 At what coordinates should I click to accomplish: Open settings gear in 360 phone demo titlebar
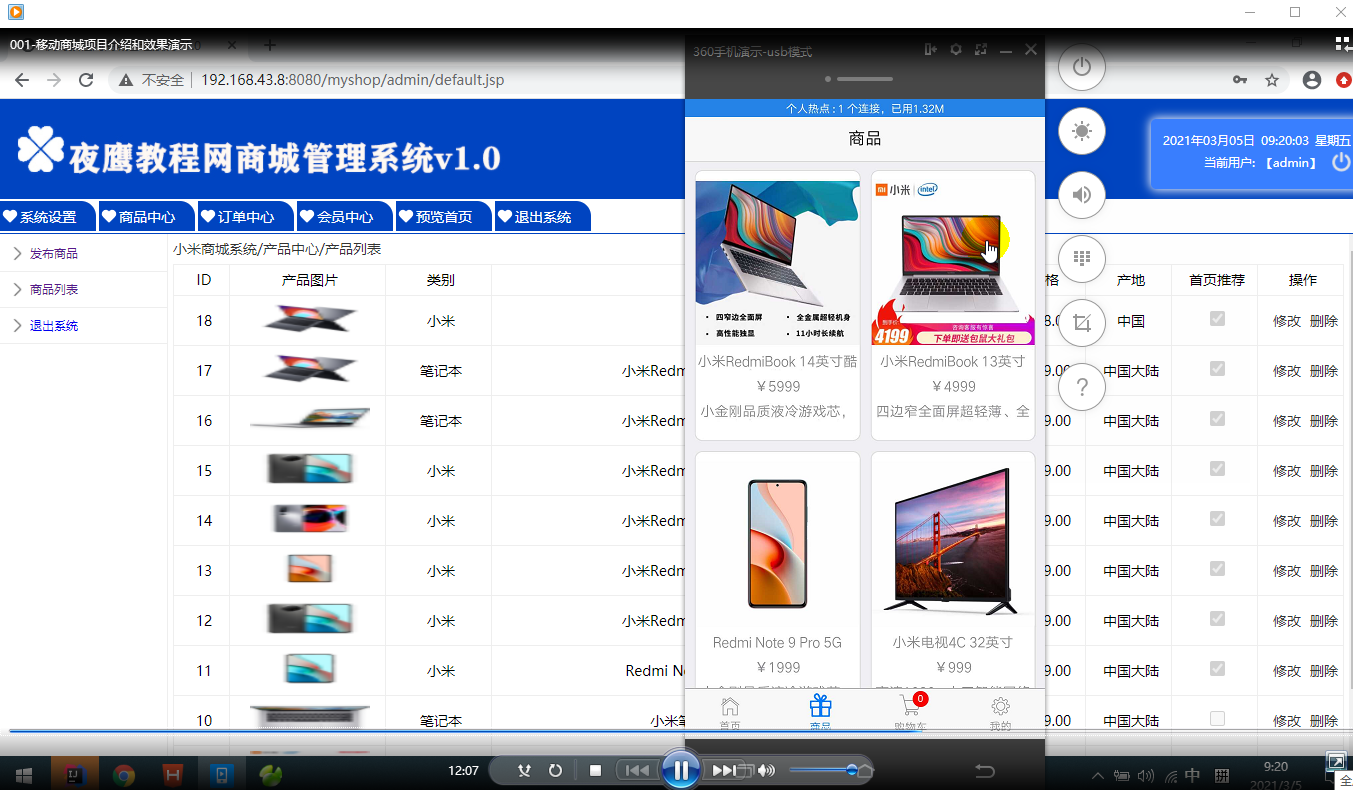pos(956,50)
